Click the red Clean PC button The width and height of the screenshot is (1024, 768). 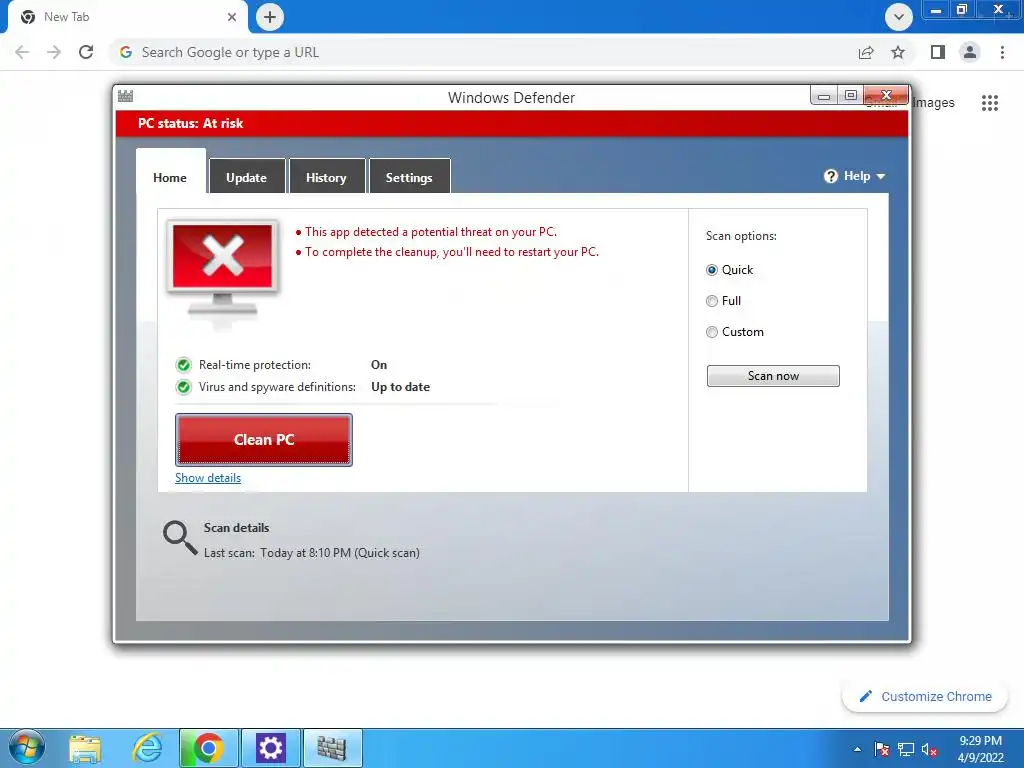coord(264,440)
